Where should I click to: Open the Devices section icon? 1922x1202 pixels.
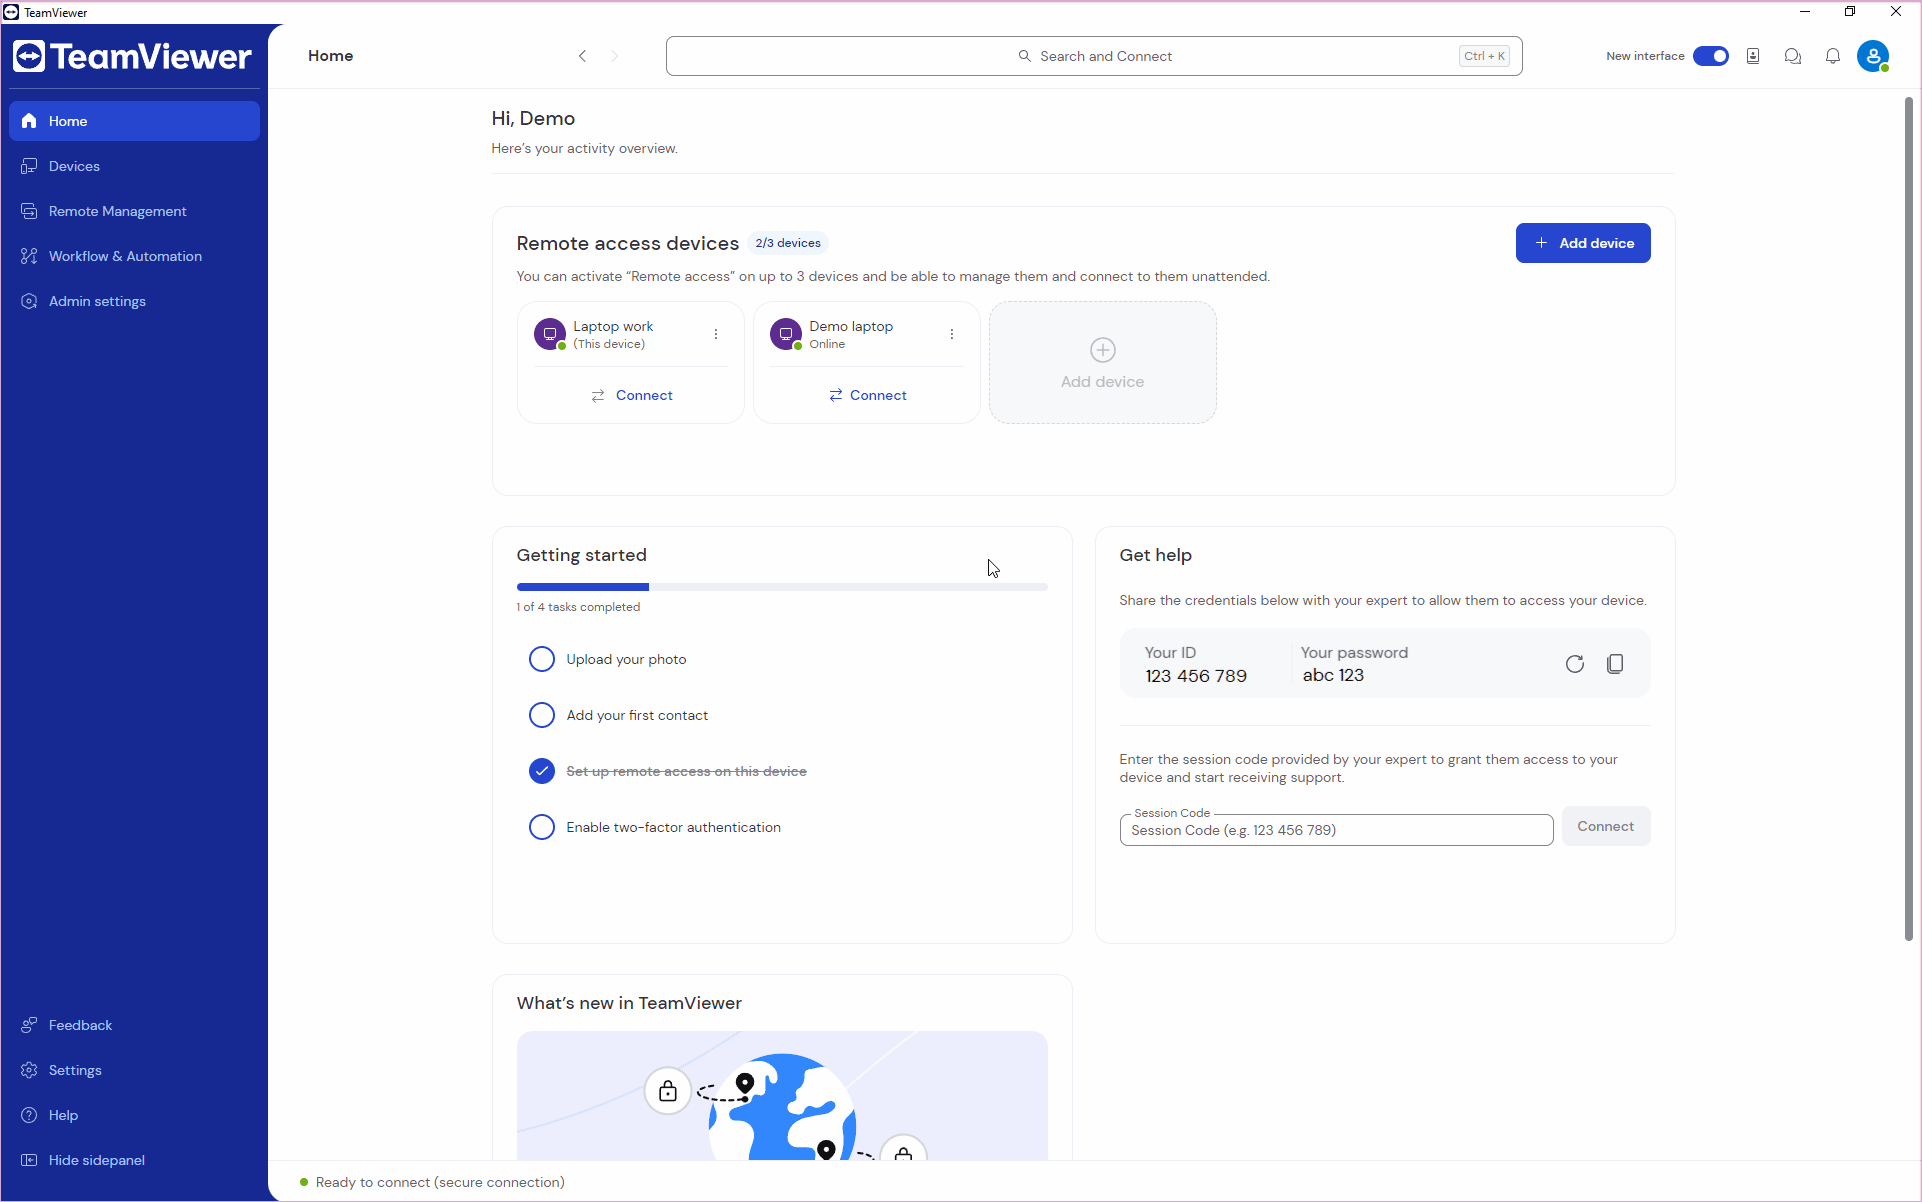[x=28, y=165]
